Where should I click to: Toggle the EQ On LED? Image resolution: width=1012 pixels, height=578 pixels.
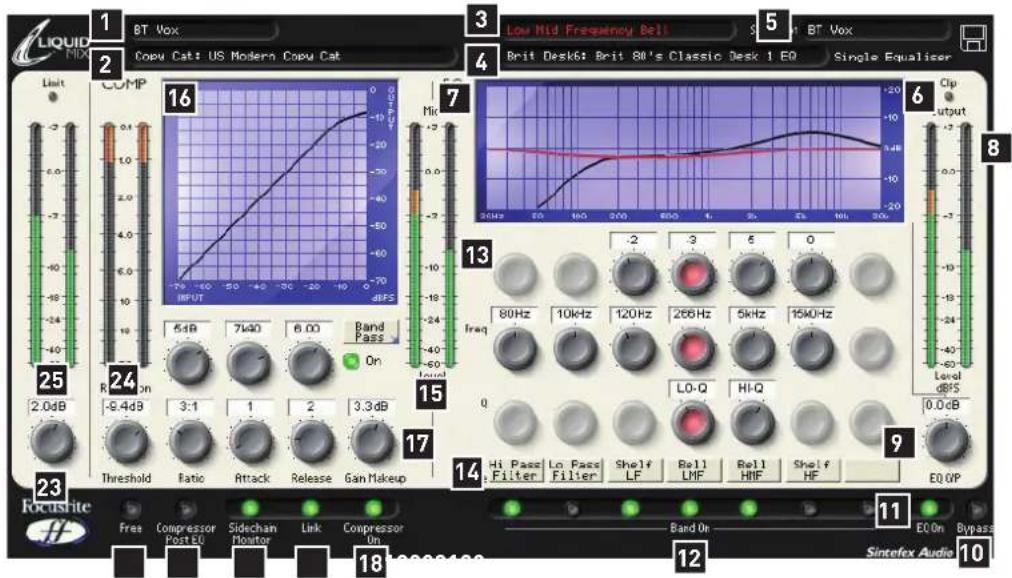(x=929, y=509)
